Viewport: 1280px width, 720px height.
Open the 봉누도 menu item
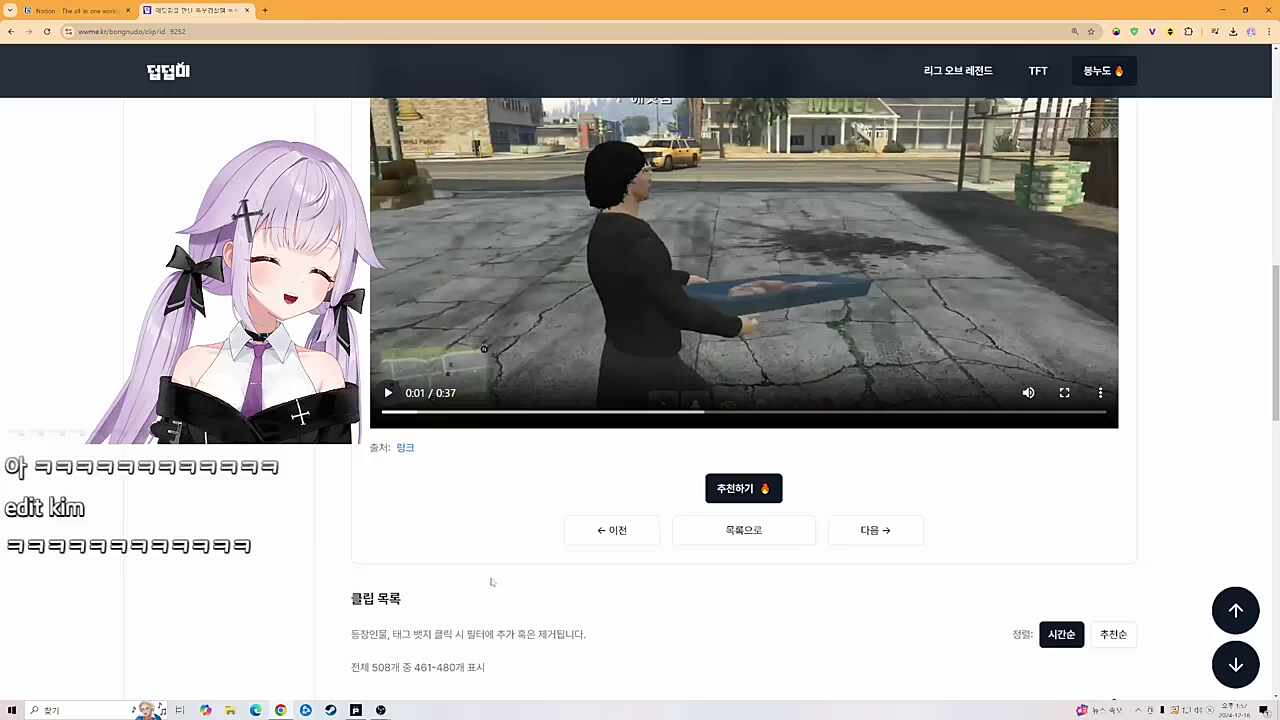tap(1103, 71)
